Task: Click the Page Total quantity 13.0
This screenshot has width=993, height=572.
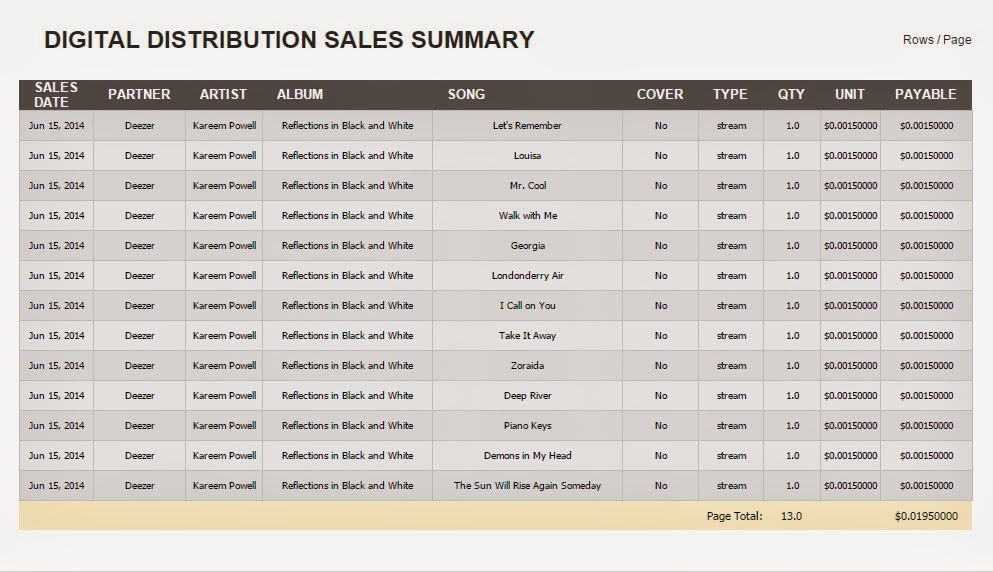Action: point(791,517)
